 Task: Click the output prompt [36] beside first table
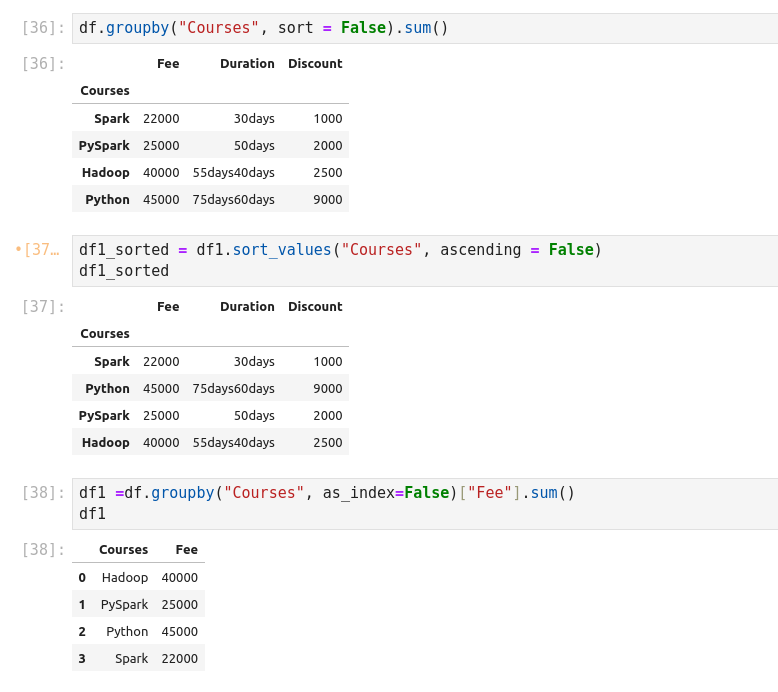[42, 64]
